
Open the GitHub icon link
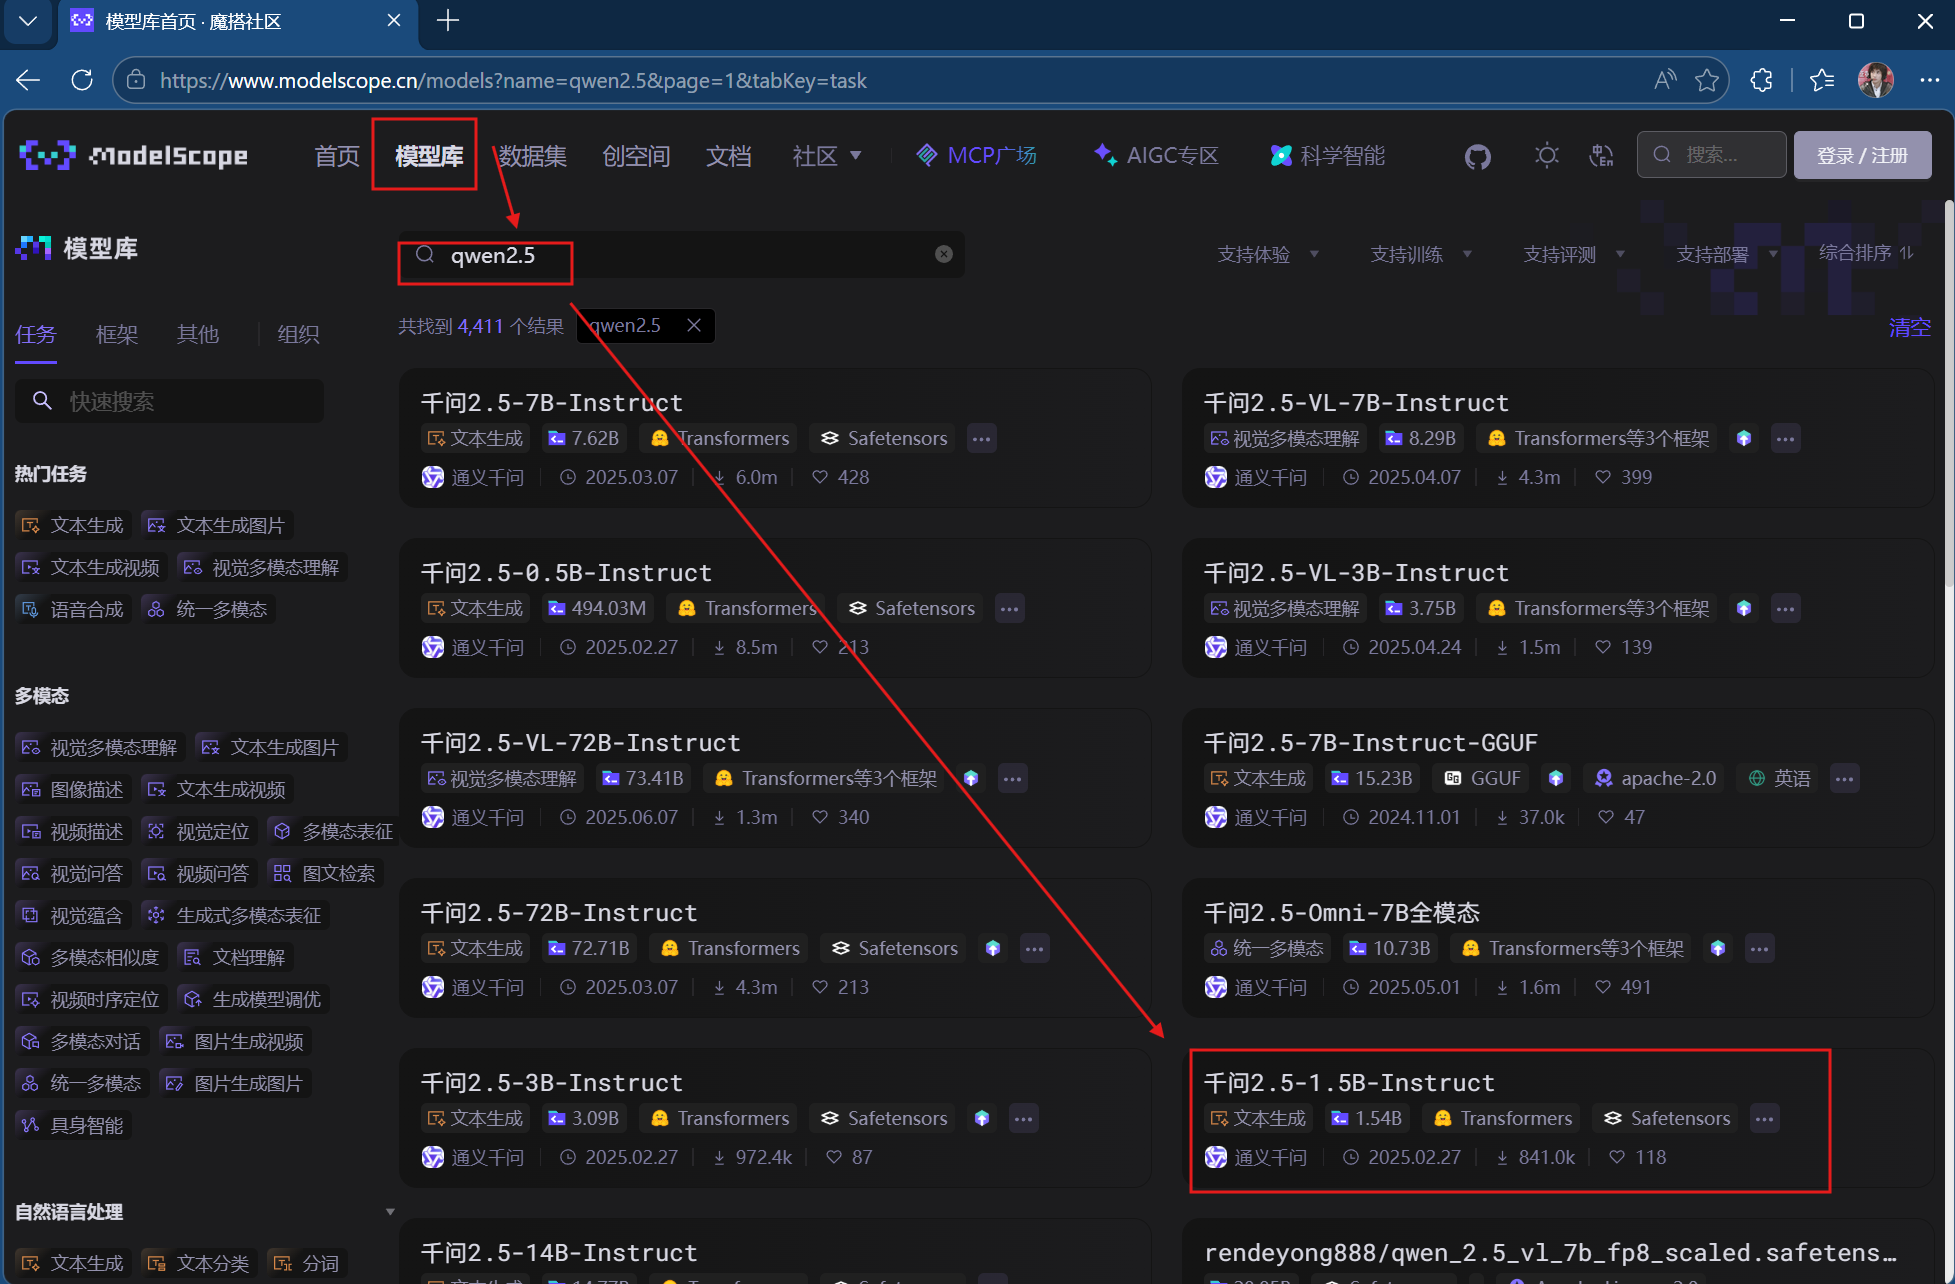1477,156
